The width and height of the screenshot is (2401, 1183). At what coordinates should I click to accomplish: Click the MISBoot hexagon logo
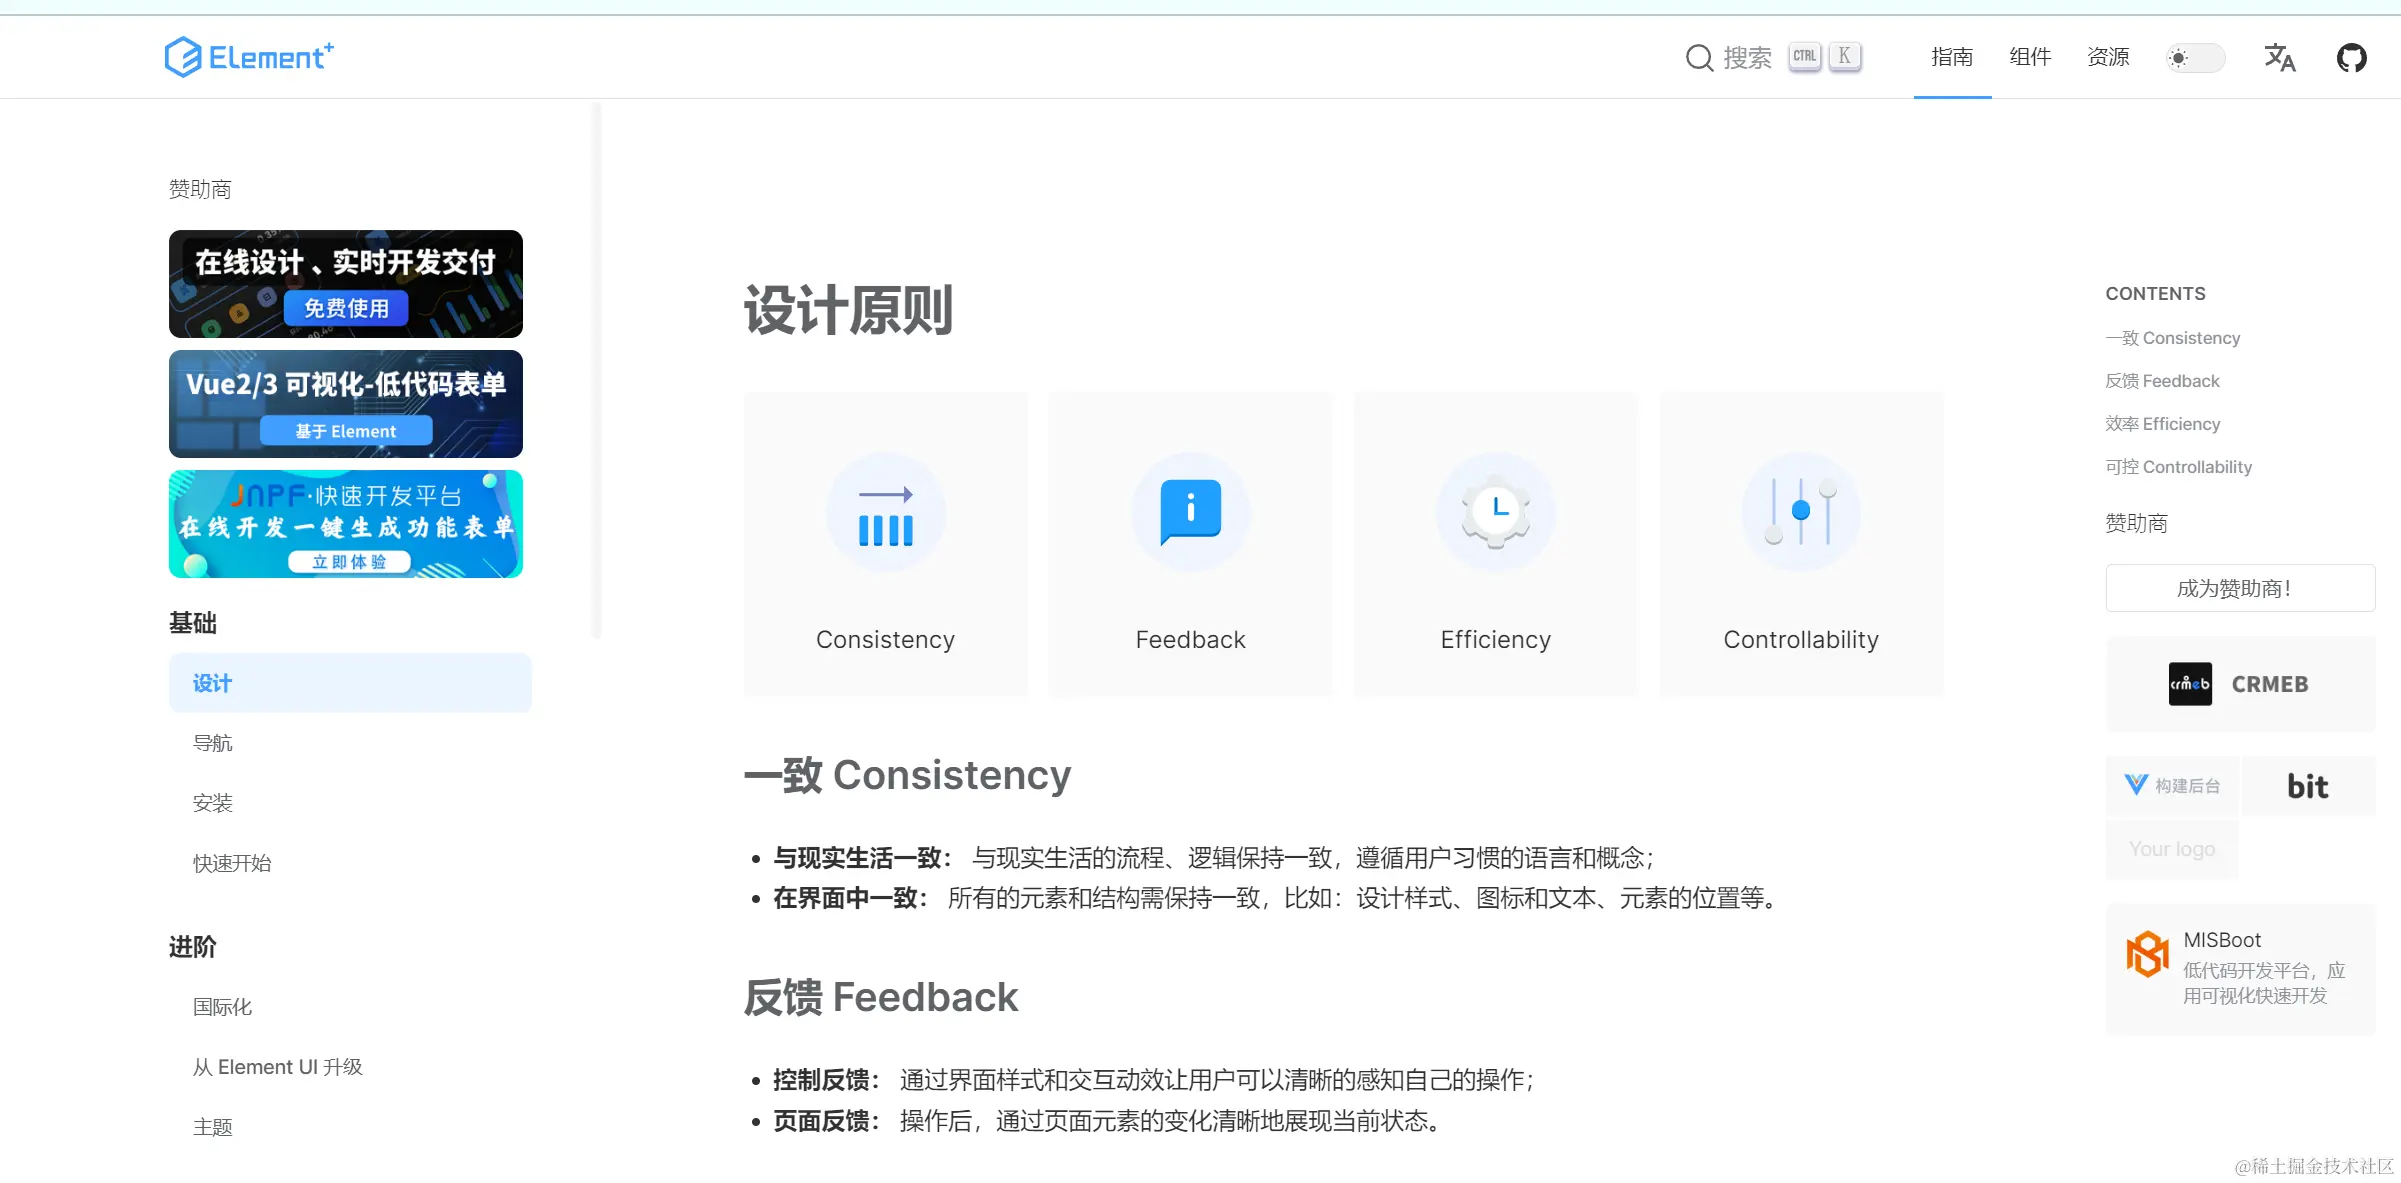[x=2147, y=954]
